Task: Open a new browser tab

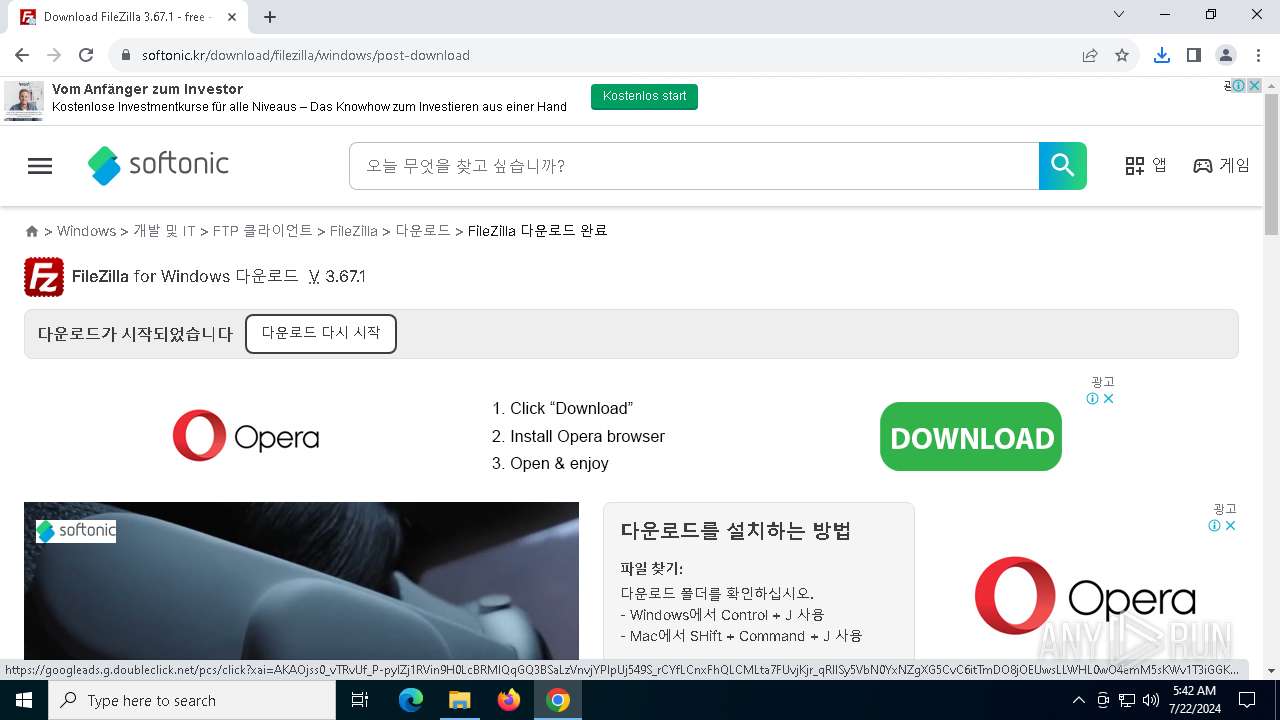Action: point(270,17)
